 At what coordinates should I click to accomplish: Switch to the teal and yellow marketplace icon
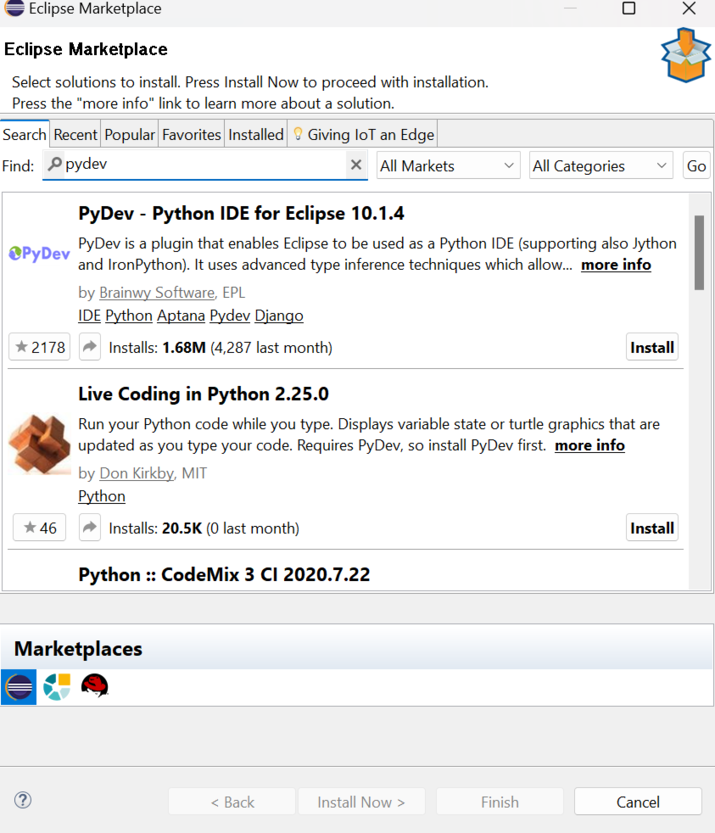pyautogui.click(x=57, y=687)
